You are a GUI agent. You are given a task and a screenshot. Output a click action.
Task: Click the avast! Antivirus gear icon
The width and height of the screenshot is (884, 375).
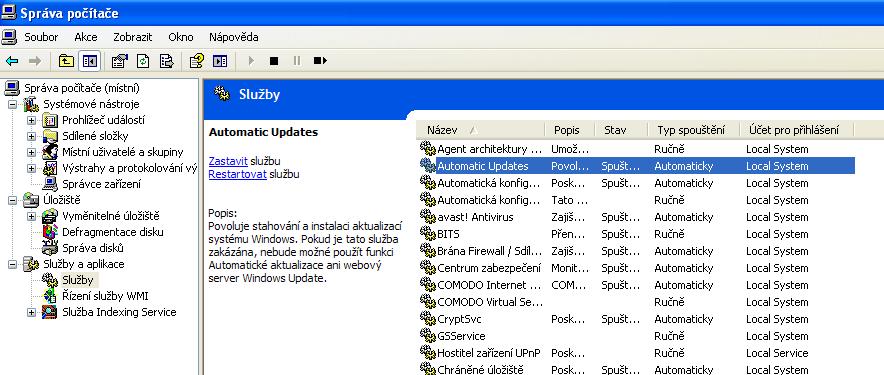click(428, 217)
